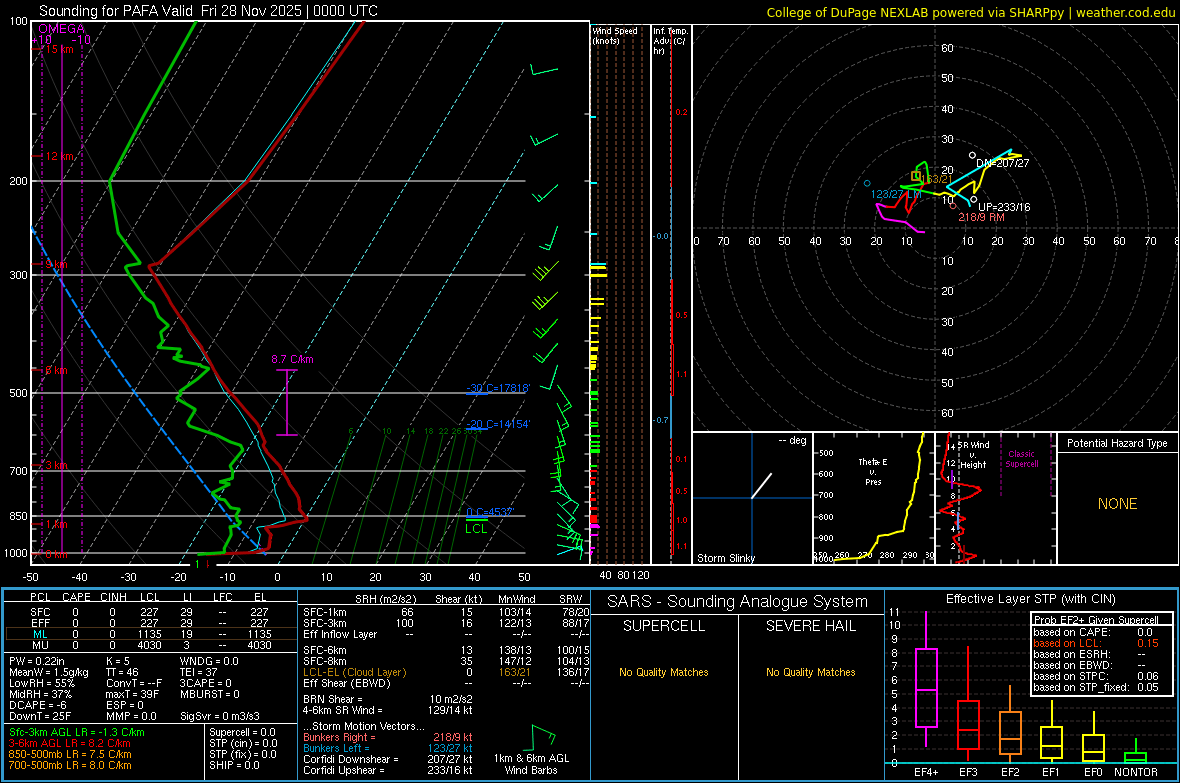
Task: Select the EFF parcel row
Action: [x=150, y=623]
